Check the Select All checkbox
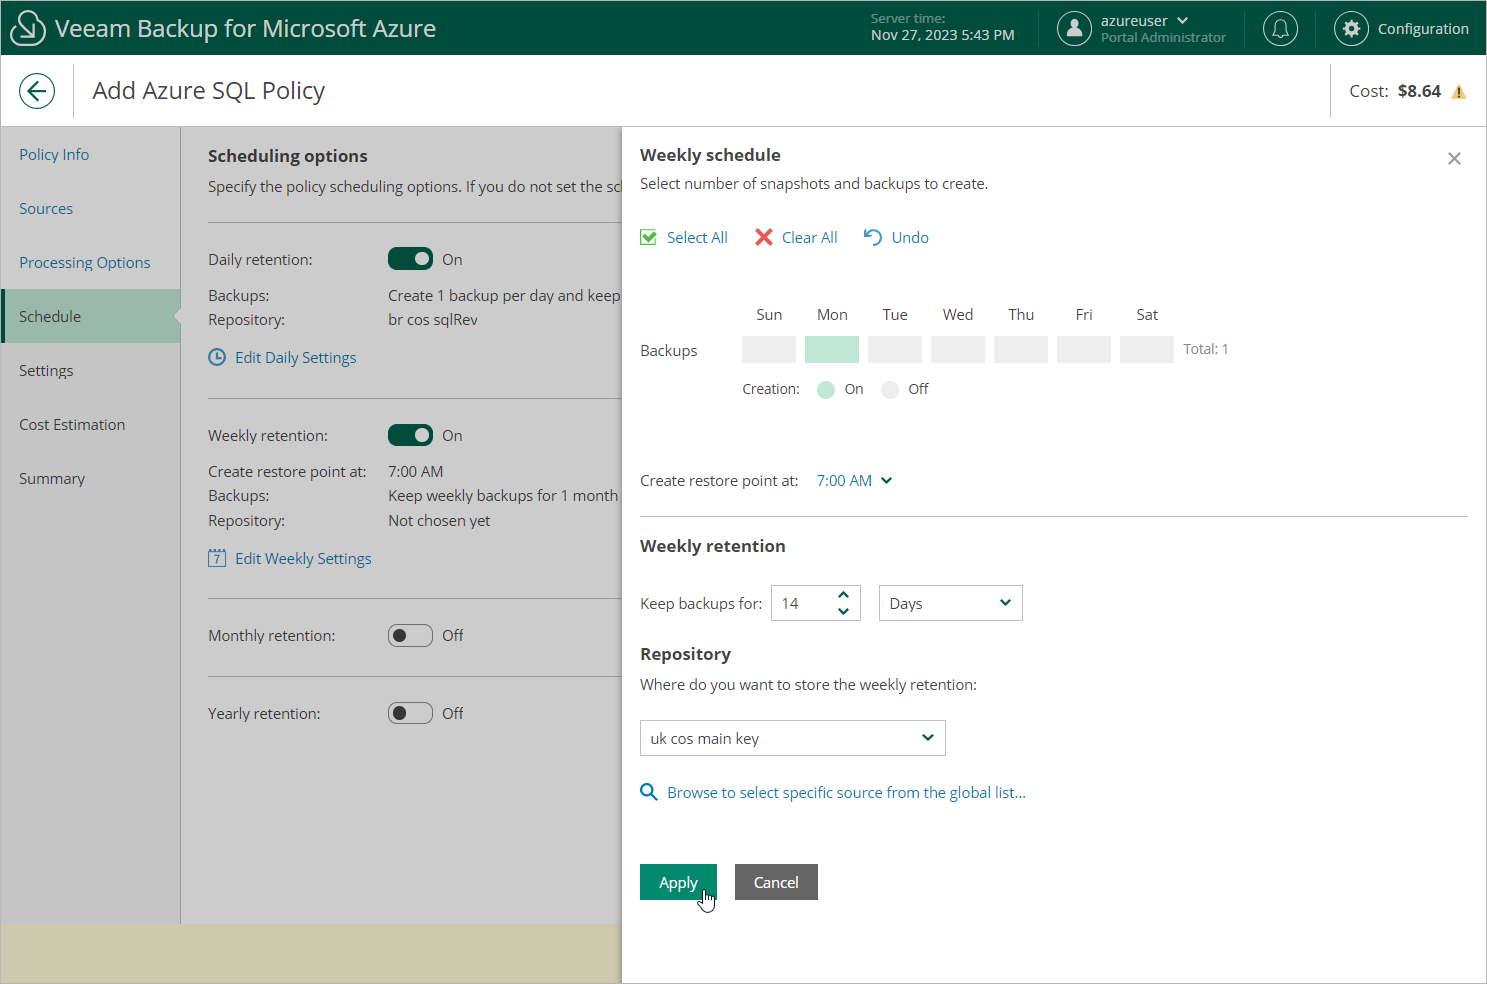This screenshot has height=984, width=1487. coord(649,237)
